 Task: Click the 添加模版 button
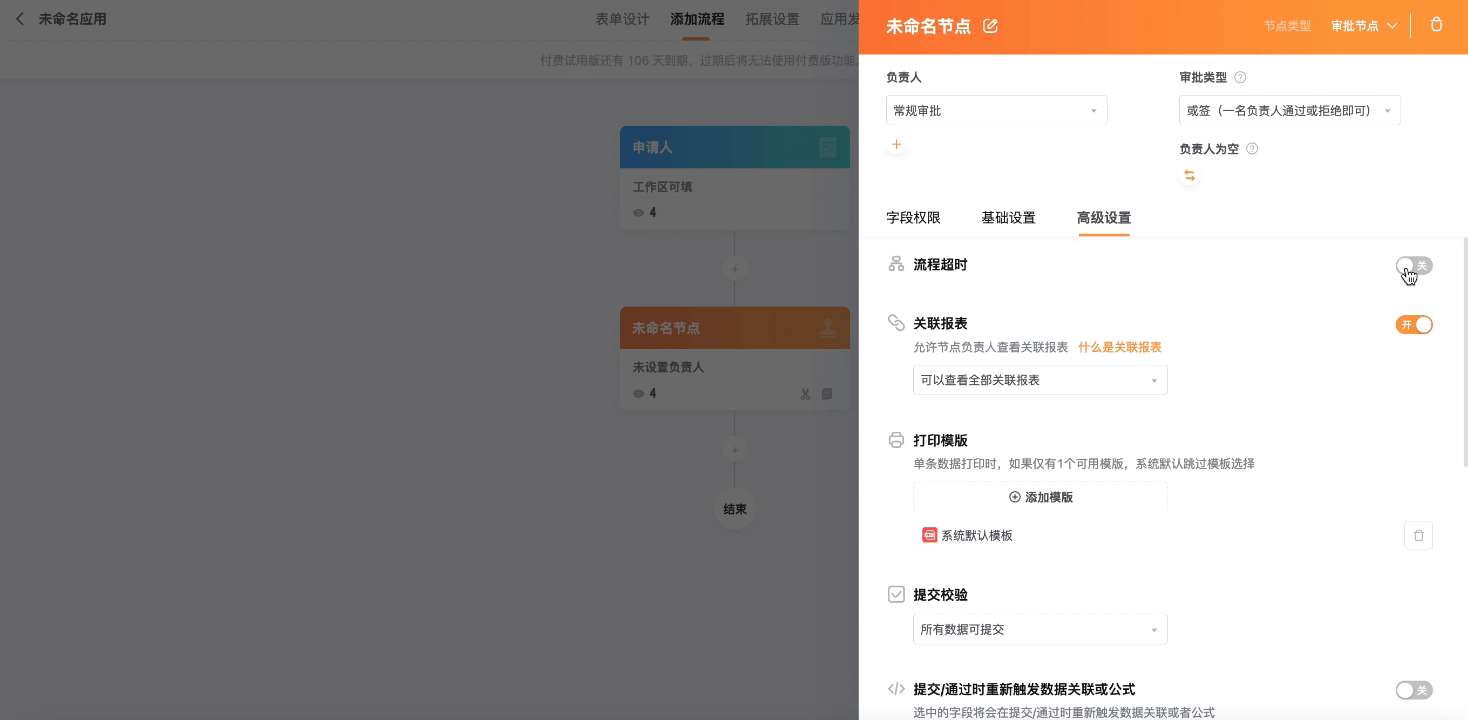[x=1040, y=497]
